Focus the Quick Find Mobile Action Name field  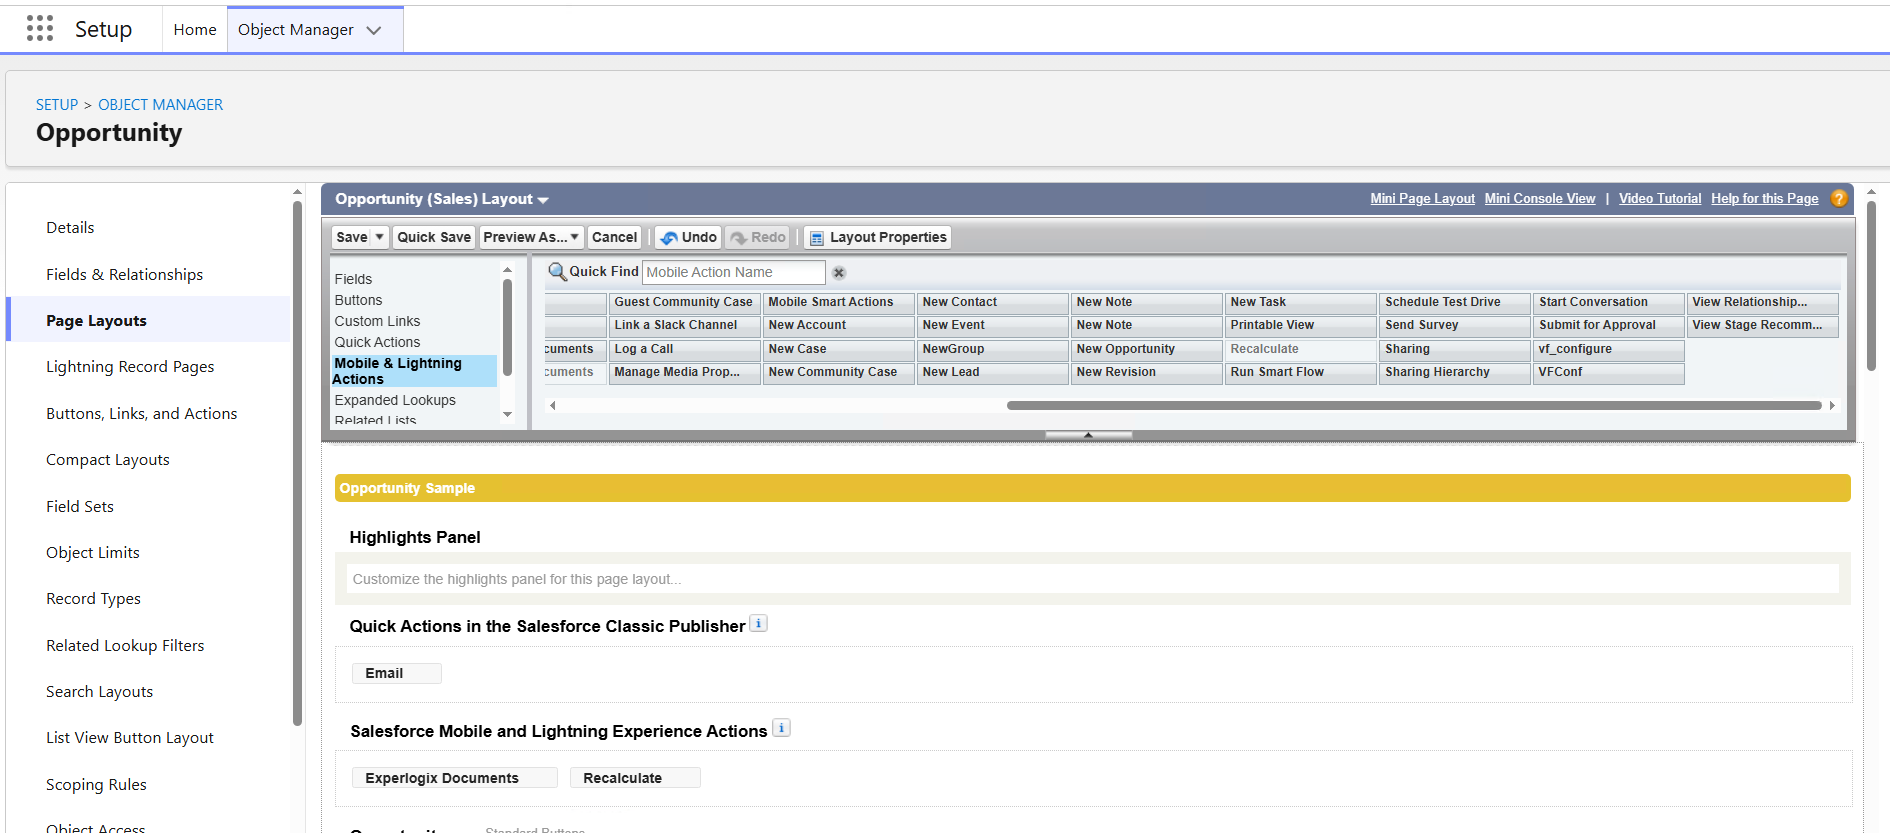733,272
